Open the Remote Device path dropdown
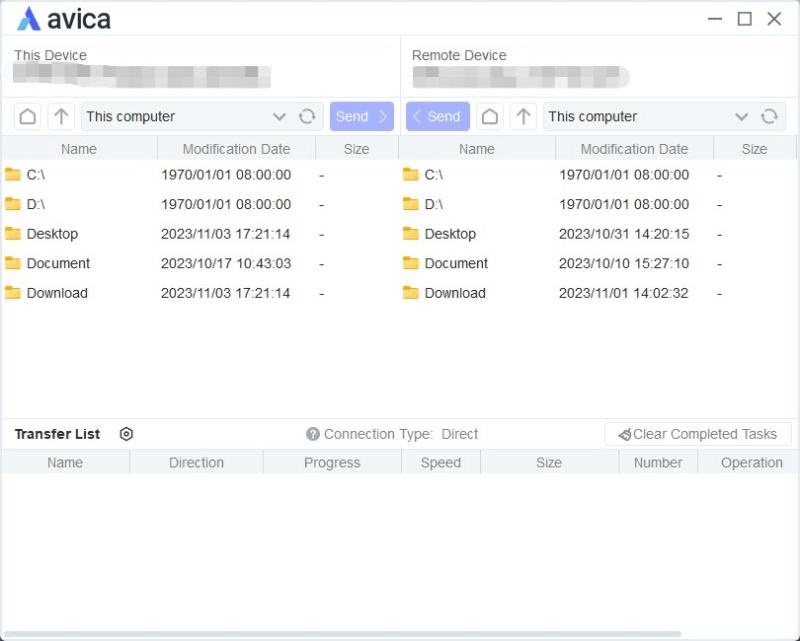Screen dimensions: 800x641 point(741,117)
